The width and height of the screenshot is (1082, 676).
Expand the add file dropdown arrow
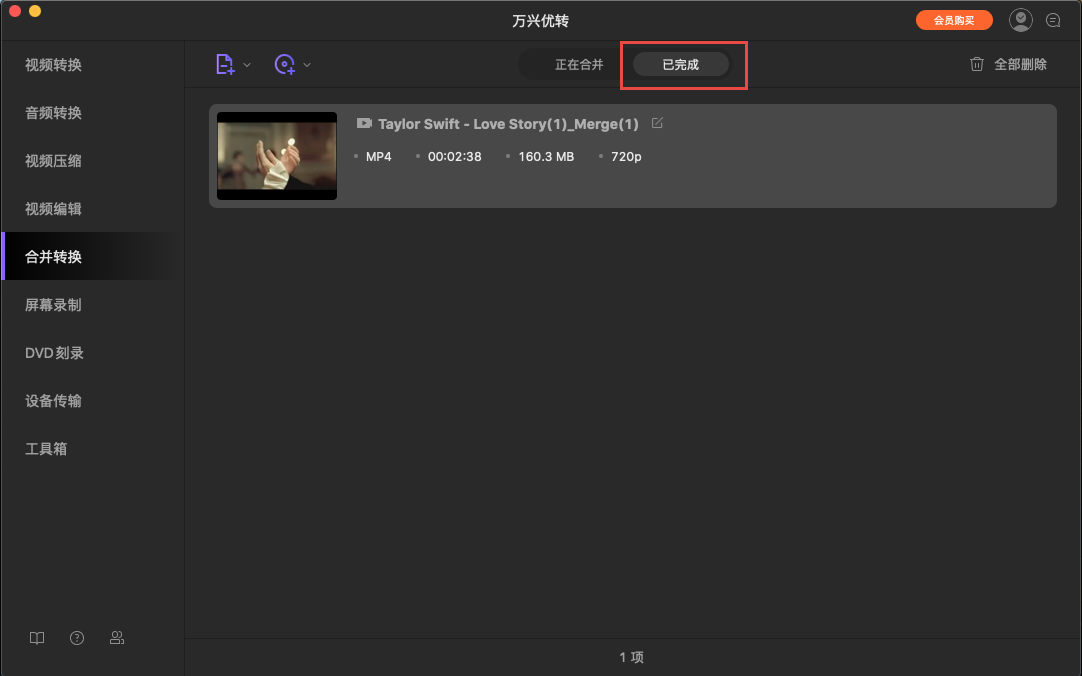point(247,65)
